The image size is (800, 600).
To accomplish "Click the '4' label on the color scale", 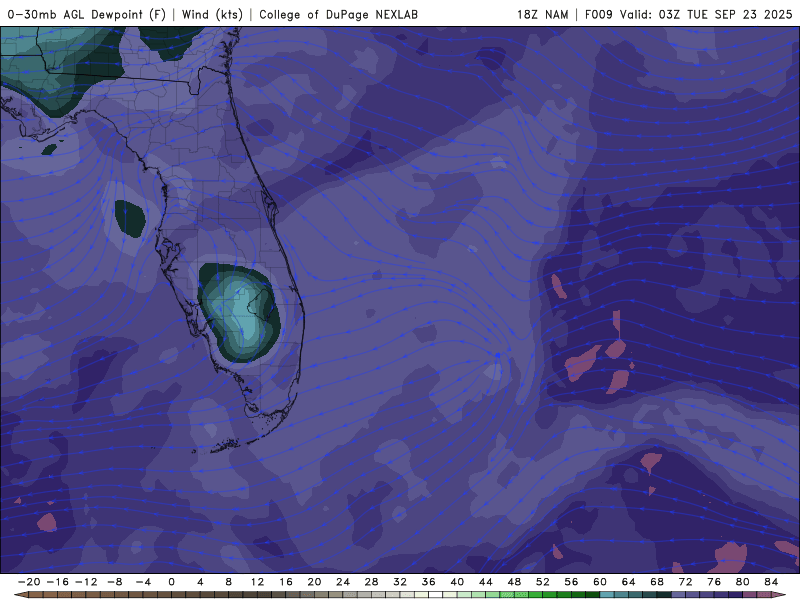I will click(200, 582).
